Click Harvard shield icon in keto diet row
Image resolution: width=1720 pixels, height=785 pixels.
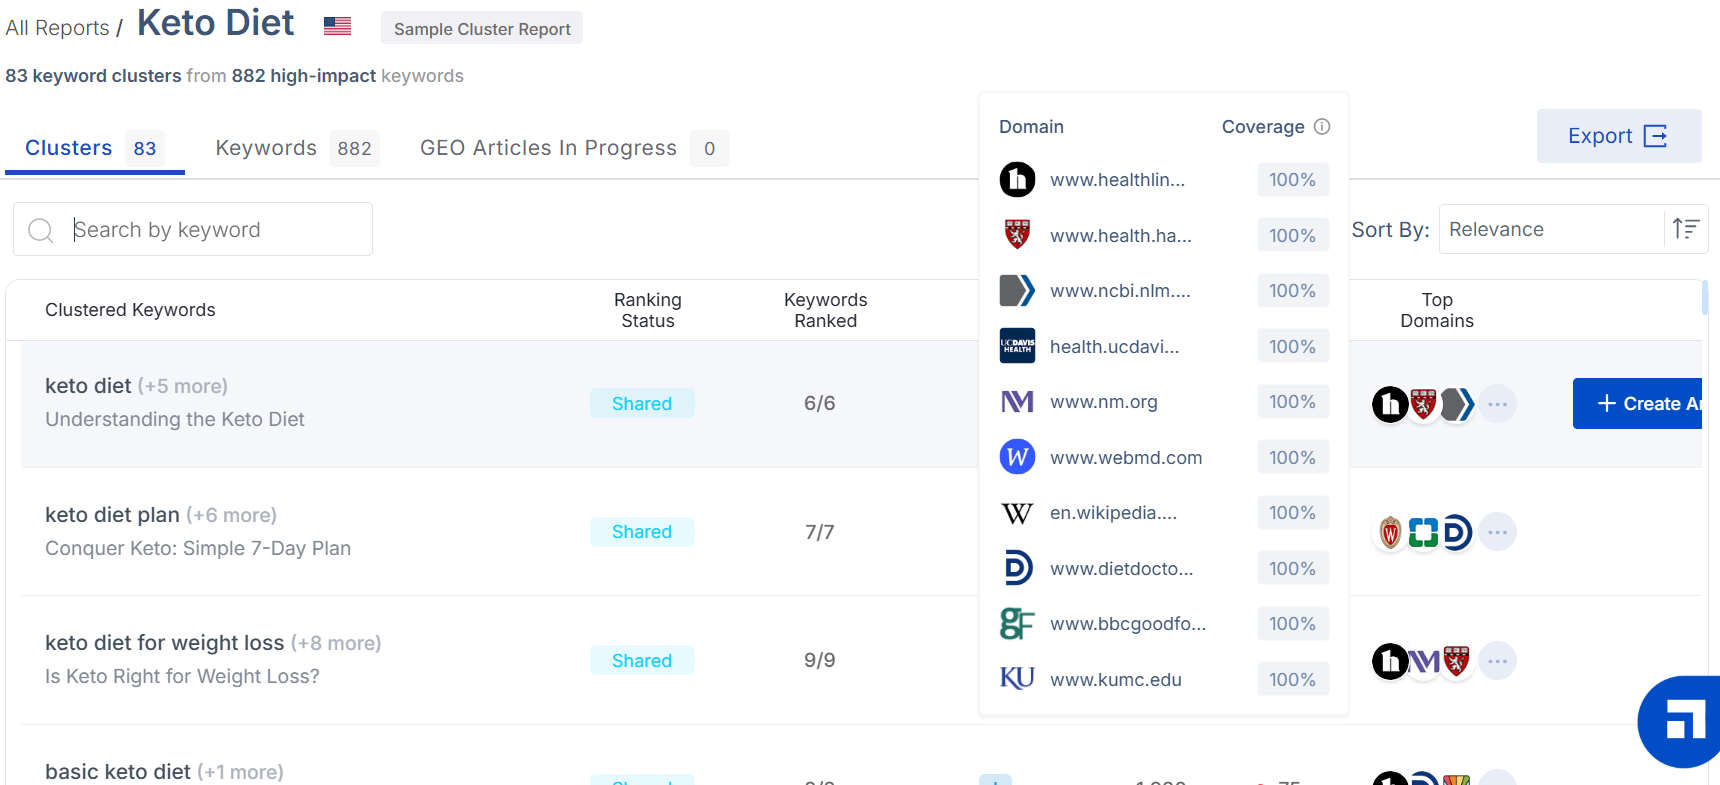pyautogui.click(x=1424, y=404)
